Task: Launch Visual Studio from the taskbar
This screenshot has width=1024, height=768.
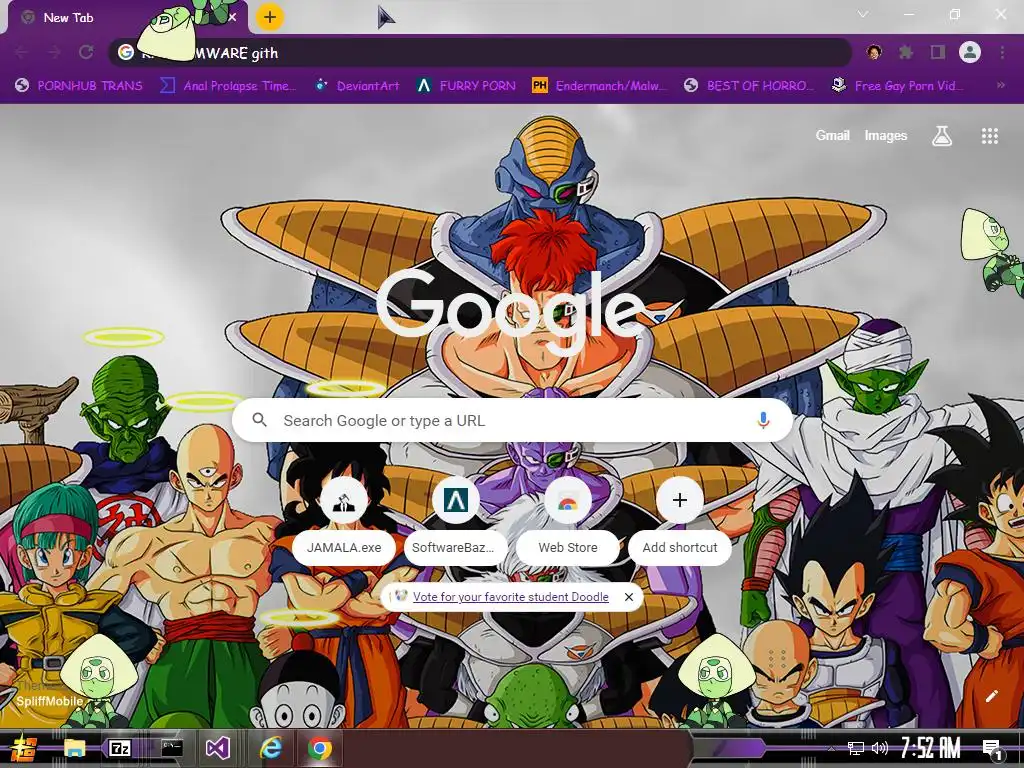Action: pyautogui.click(x=218, y=748)
